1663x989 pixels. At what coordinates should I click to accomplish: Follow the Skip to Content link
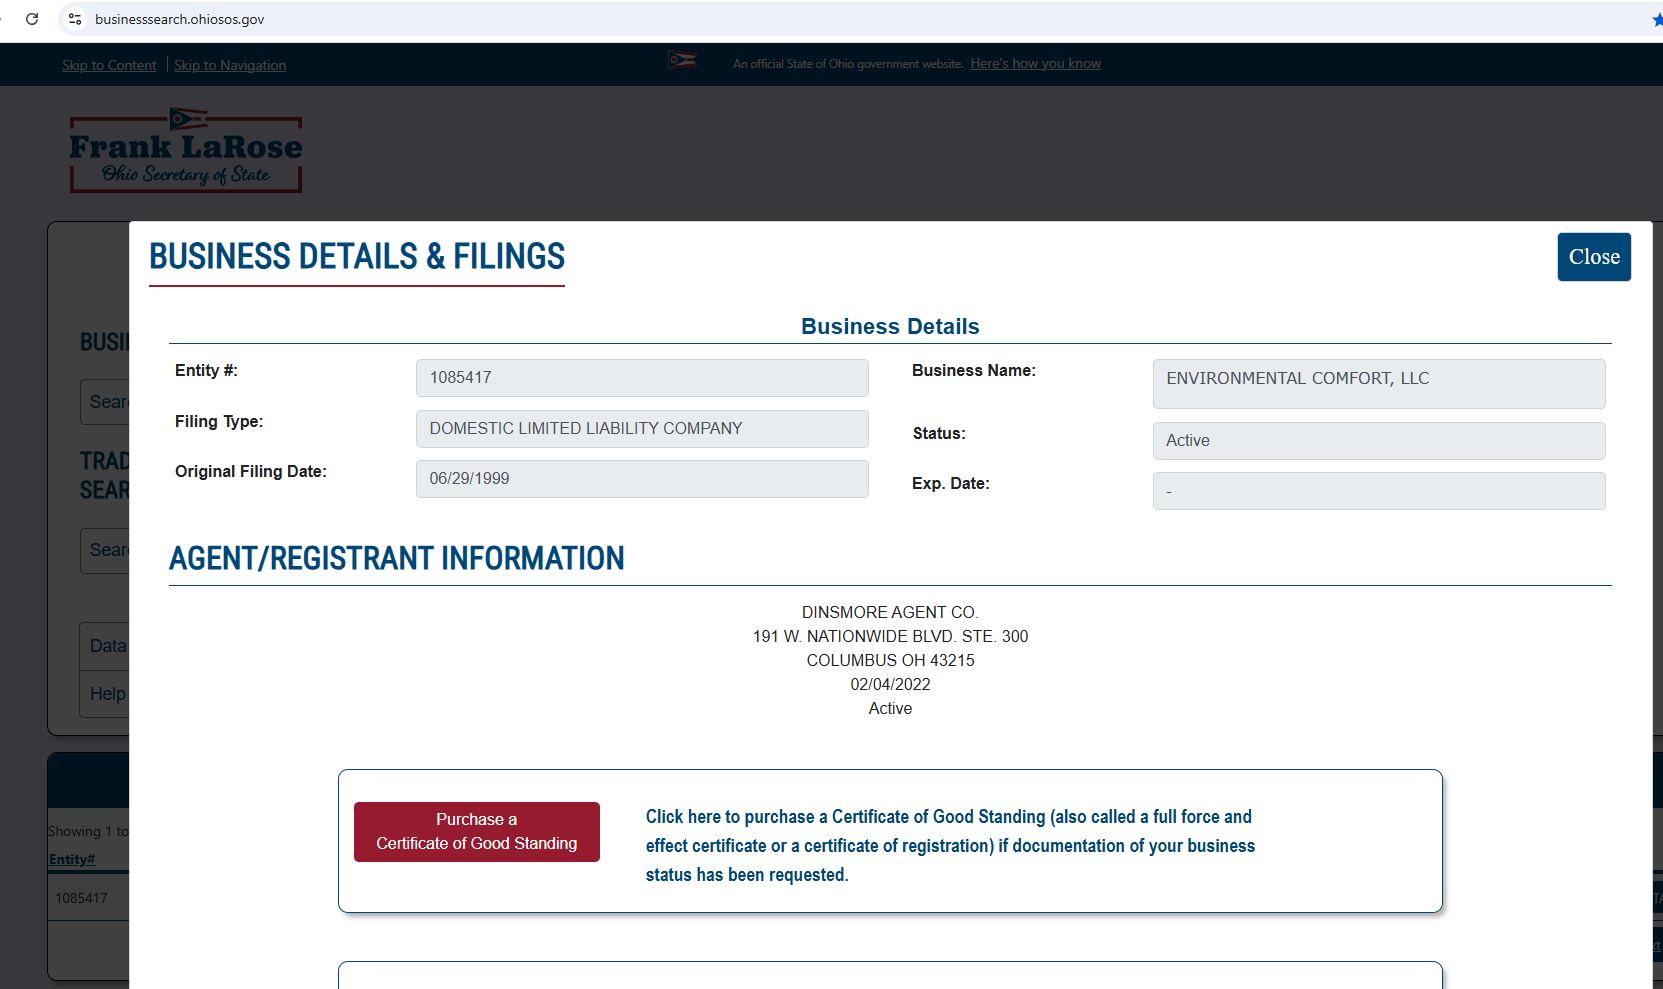tap(109, 65)
